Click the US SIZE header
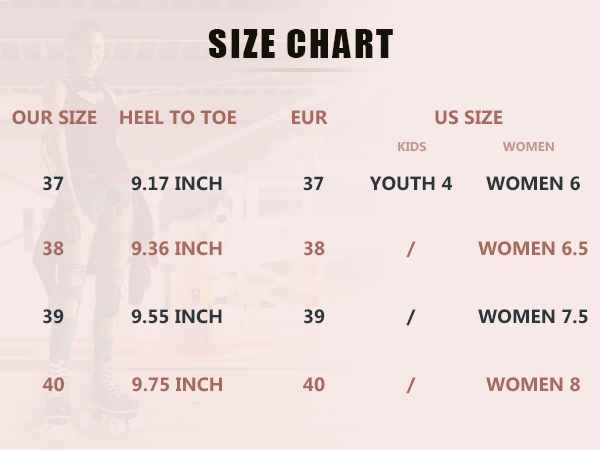Image resolution: width=600 pixels, height=450 pixels. [x=469, y=117]
